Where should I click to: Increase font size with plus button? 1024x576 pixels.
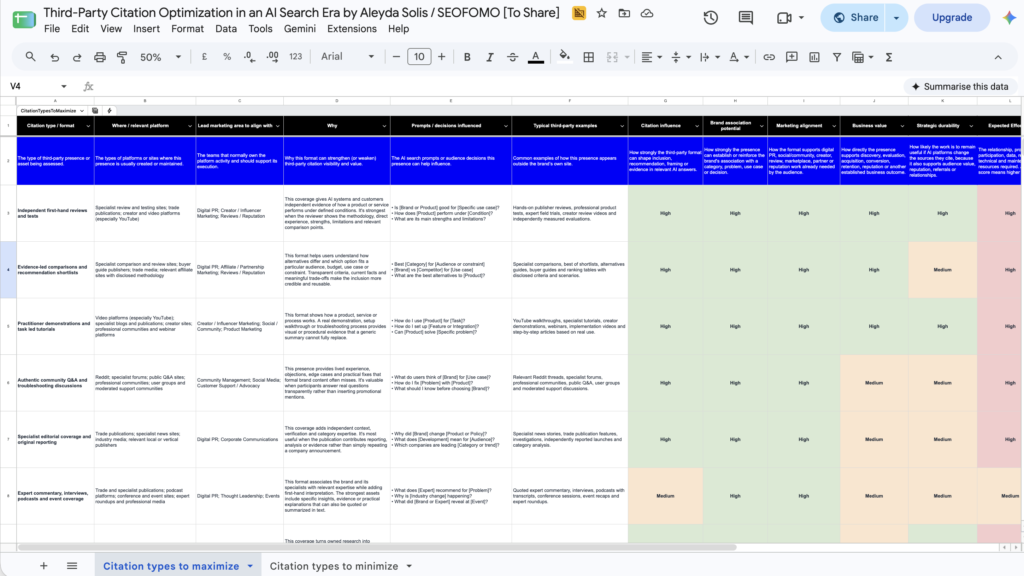(x=441, y=57)
